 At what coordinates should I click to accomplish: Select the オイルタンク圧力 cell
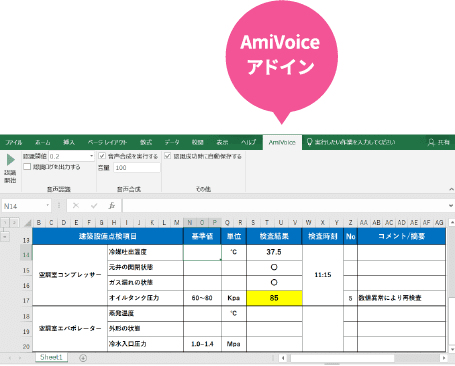point(145,298)
